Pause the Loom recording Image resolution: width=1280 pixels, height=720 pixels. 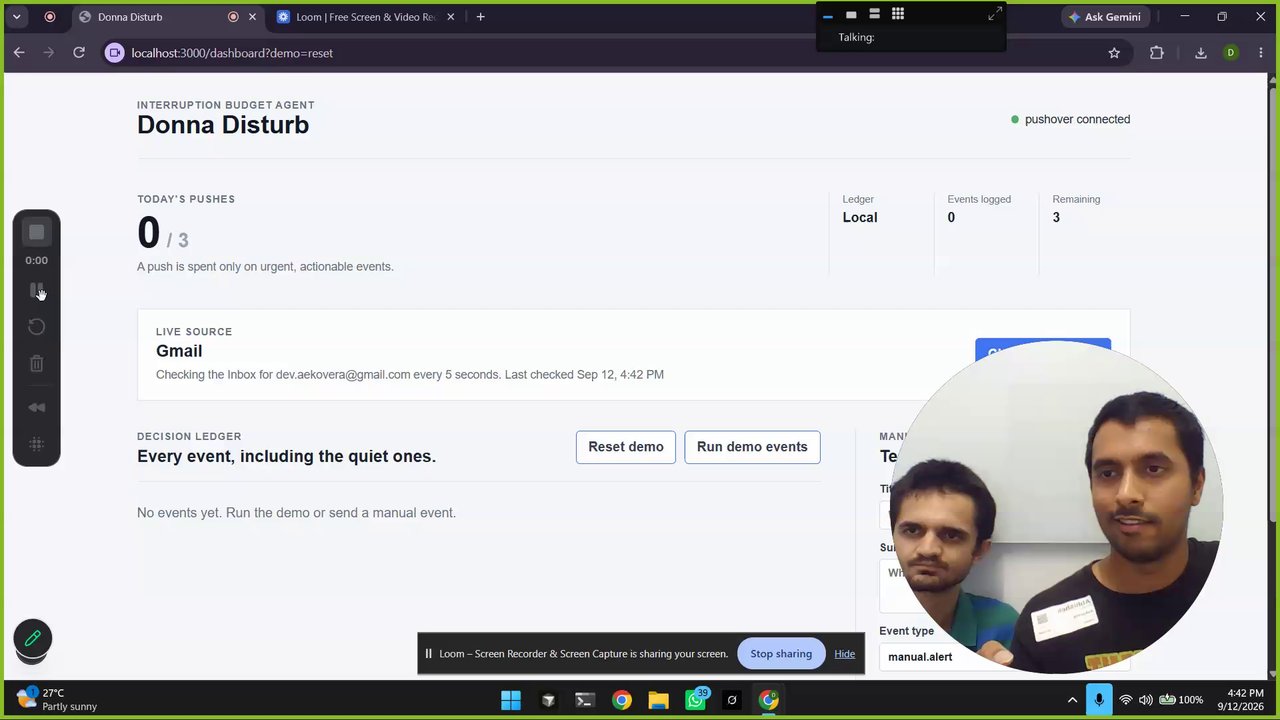coord(36,291)
